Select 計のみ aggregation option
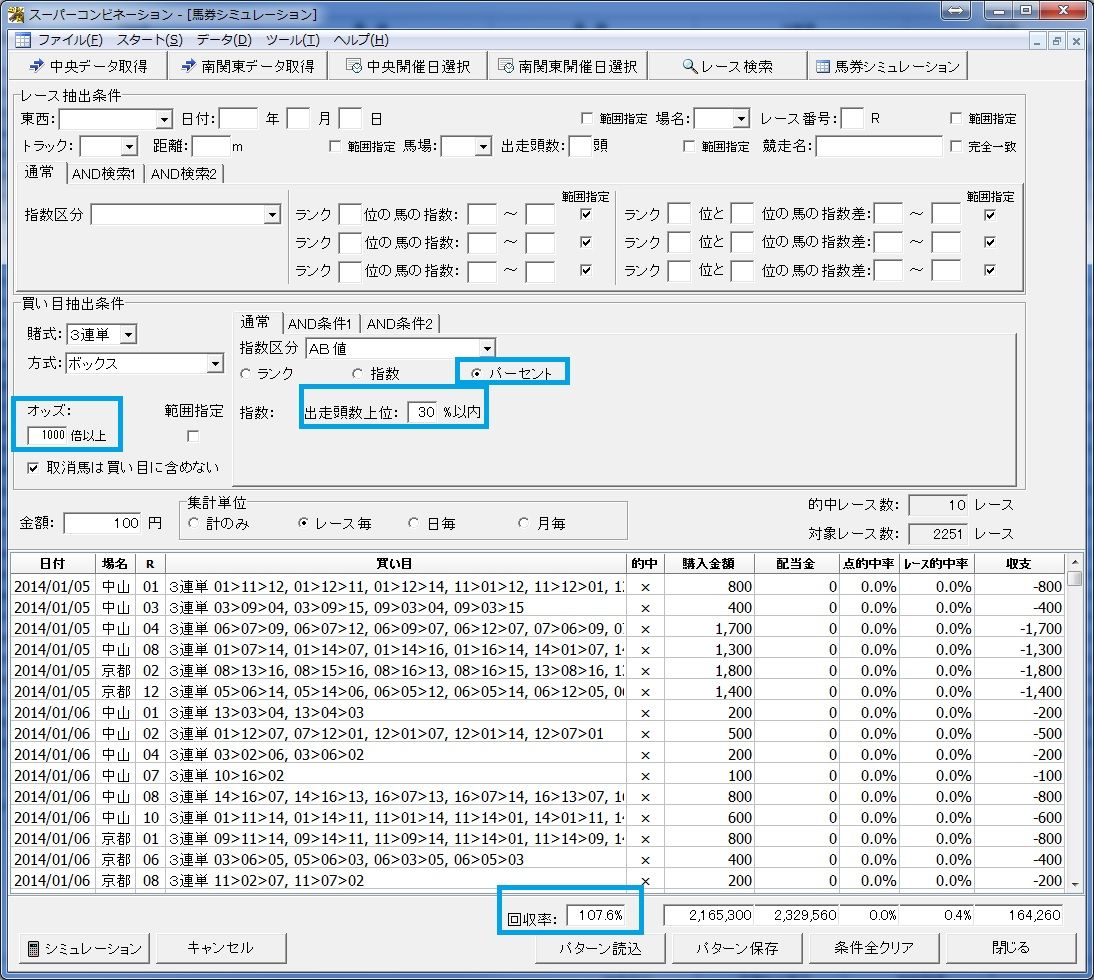The width and height of the screenshot is (1094, 980). [194, 523]
